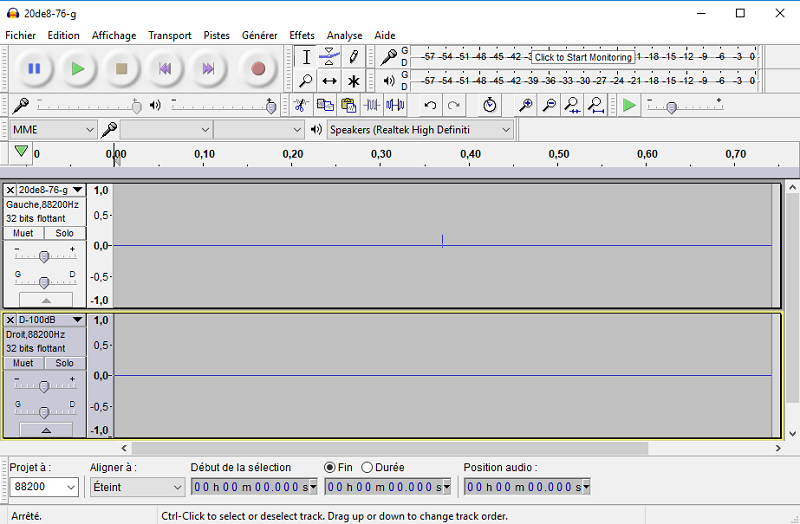Solo the 20de8-76-g track
This screenshot has height=524, width=800.
pyautogui.click(x=64, y=233)
